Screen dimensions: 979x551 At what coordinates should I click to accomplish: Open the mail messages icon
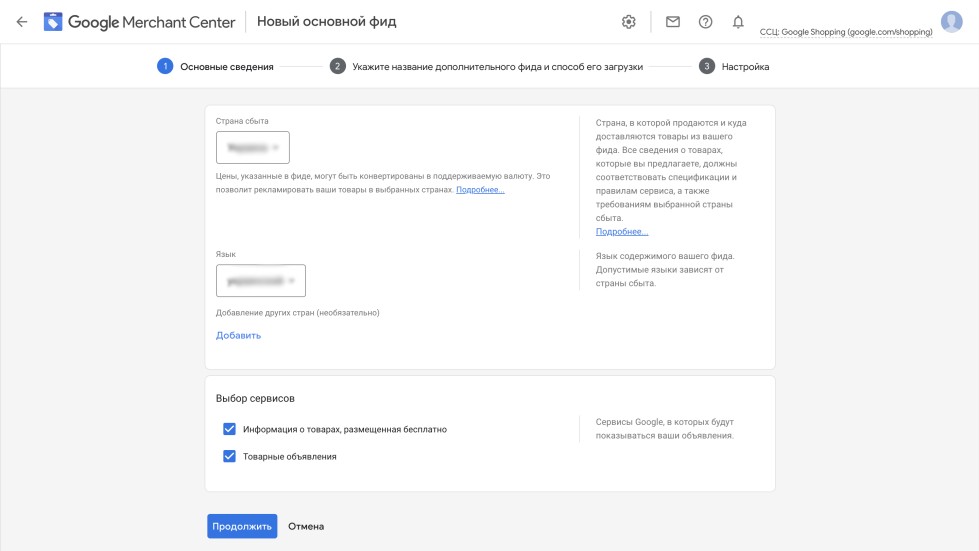pos(673,22)
